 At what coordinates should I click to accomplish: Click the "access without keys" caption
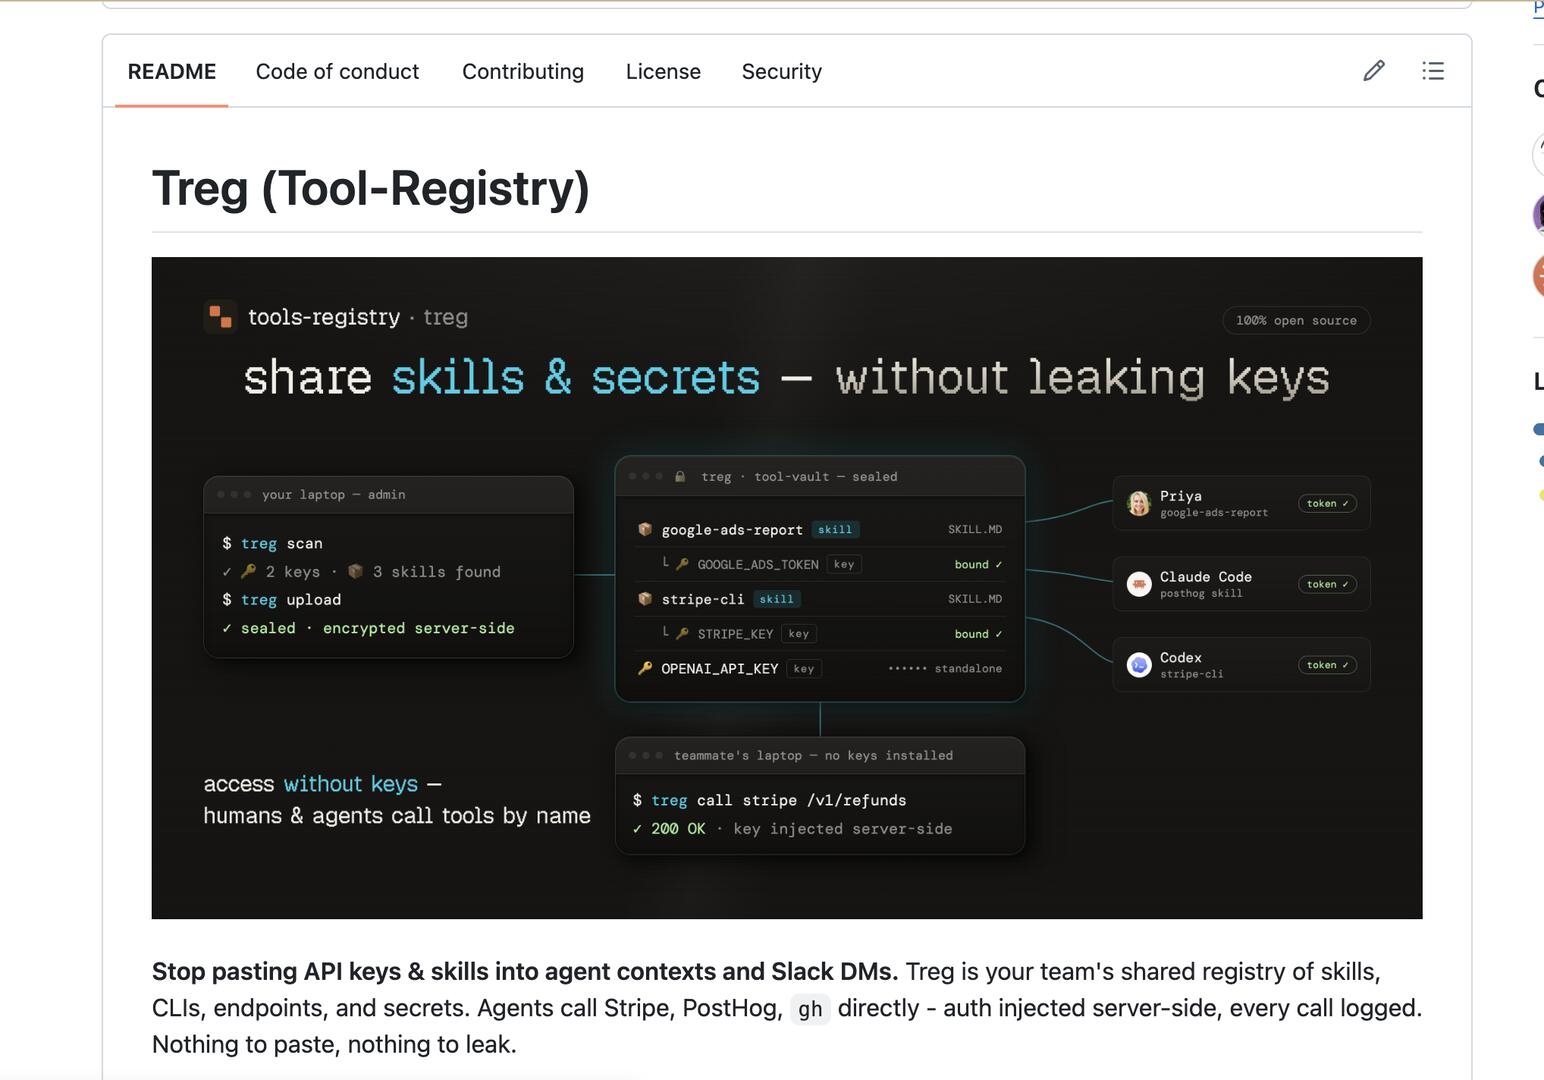[322, 784]
